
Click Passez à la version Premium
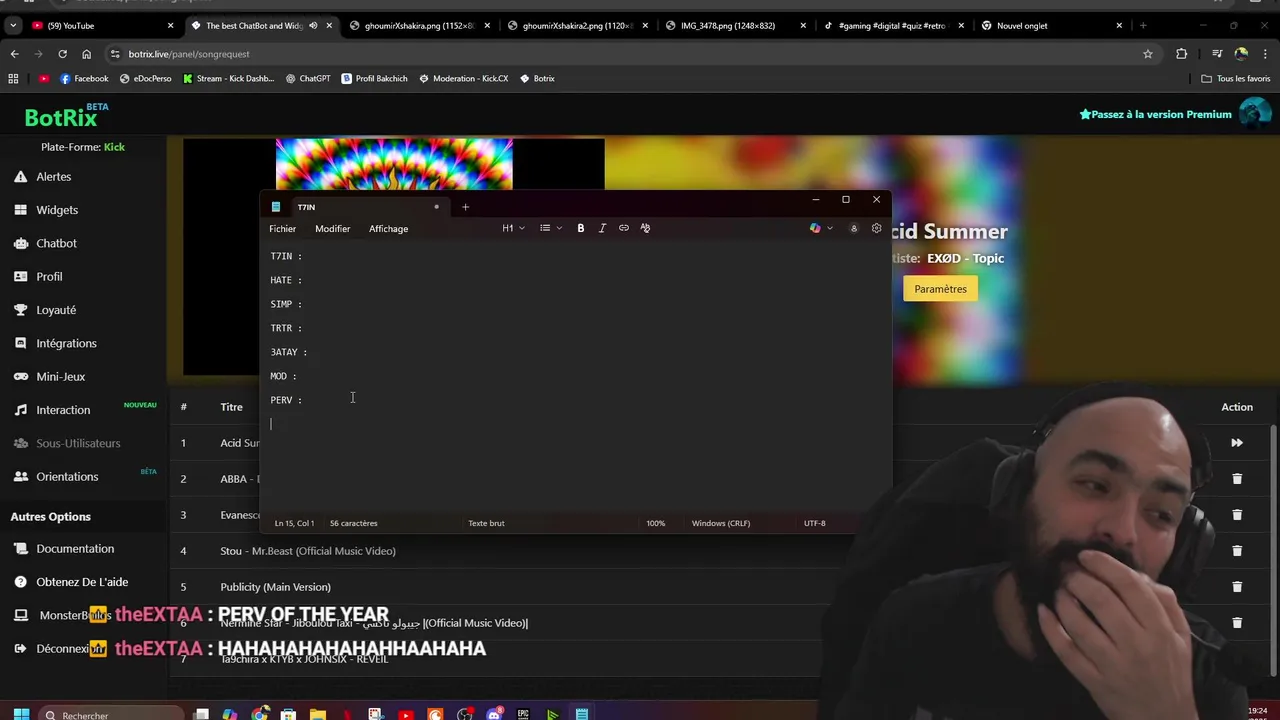1155,114
